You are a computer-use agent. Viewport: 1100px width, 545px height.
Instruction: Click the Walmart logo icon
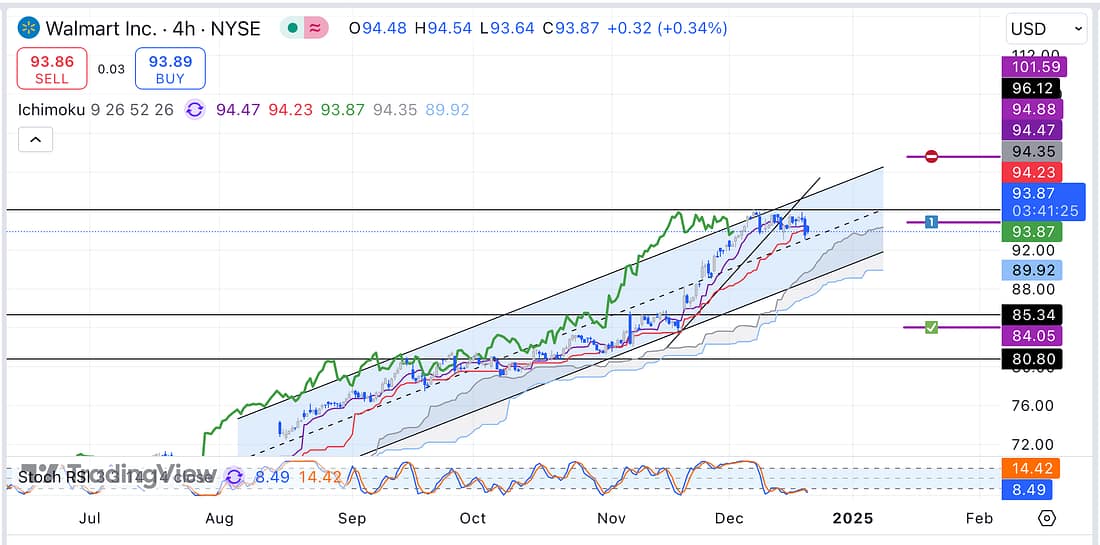(29, 28)
